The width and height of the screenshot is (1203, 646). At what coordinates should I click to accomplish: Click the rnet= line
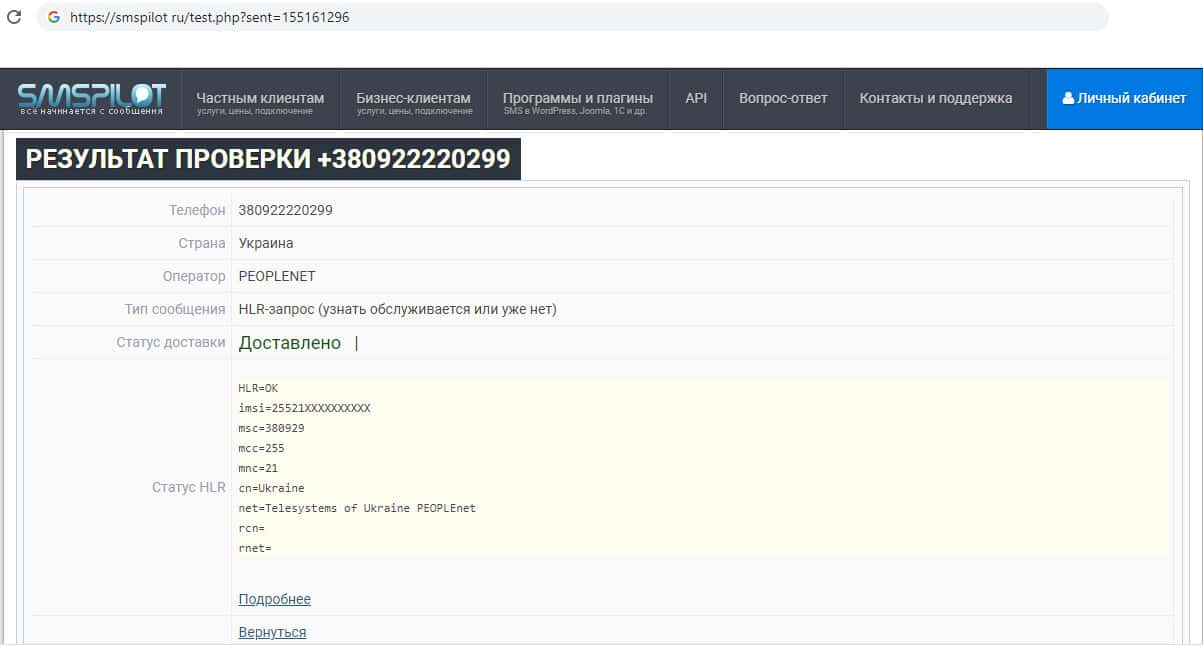pyautogui.click(x=254, y=548)
